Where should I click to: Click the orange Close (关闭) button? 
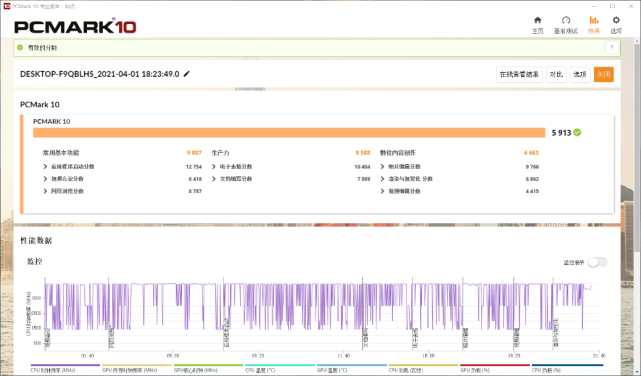point(603,74)
